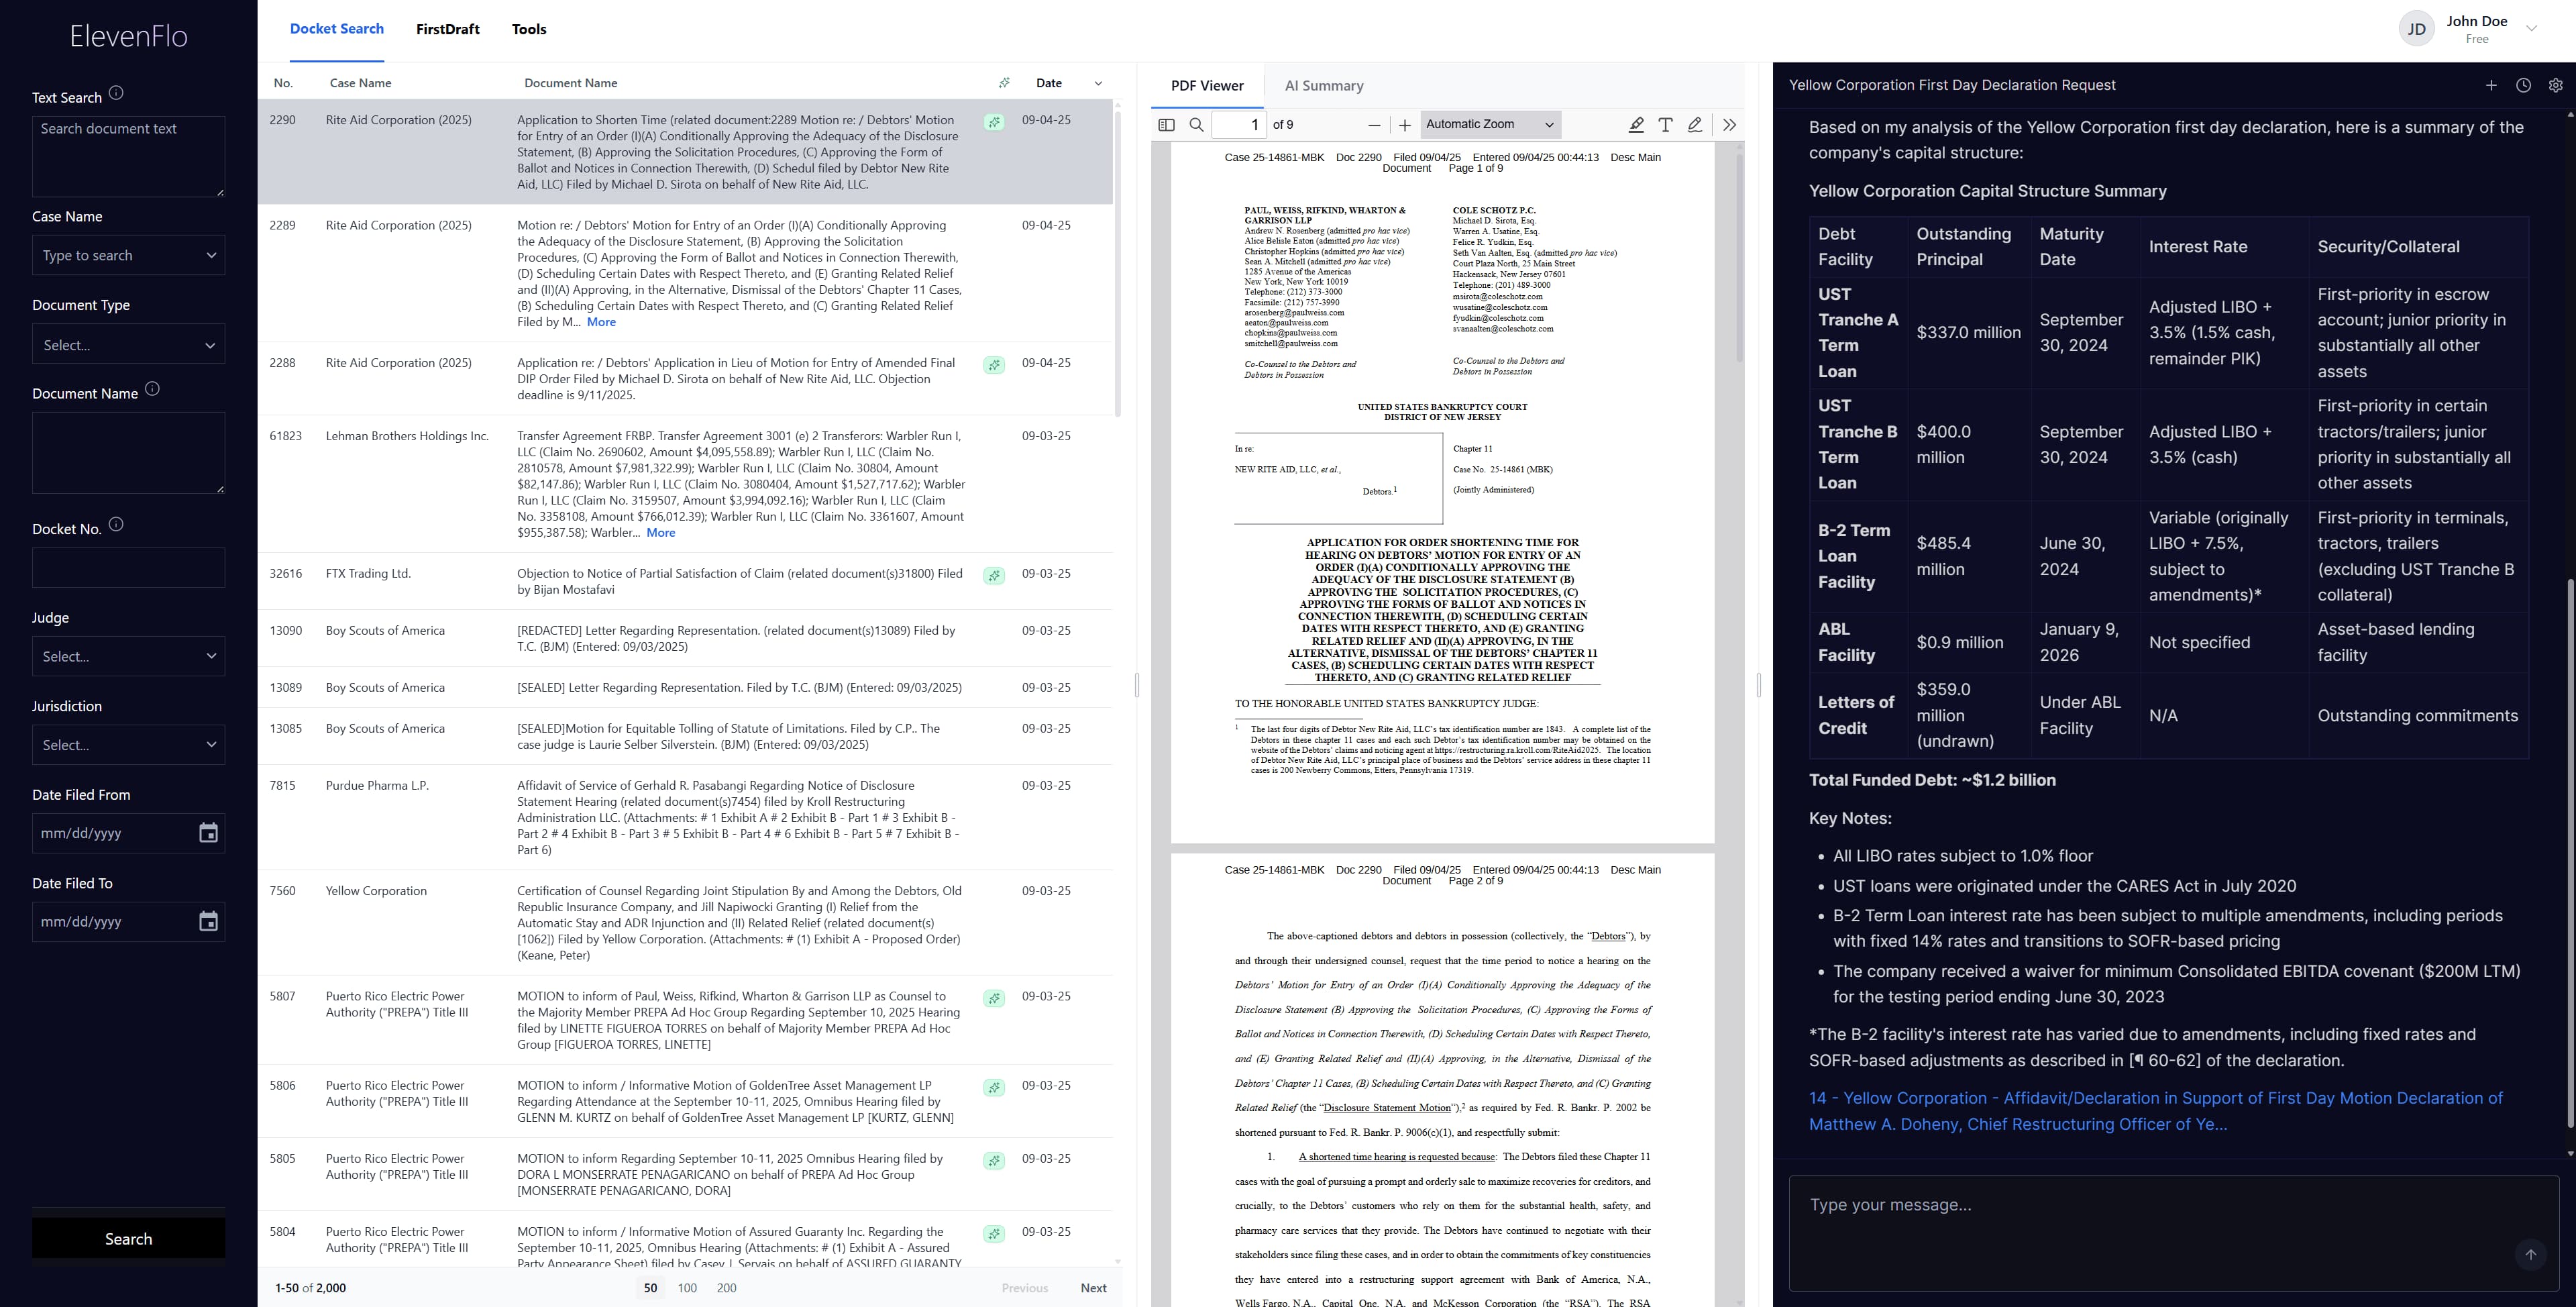Start a new chat with plus icon

(2491, 86)
